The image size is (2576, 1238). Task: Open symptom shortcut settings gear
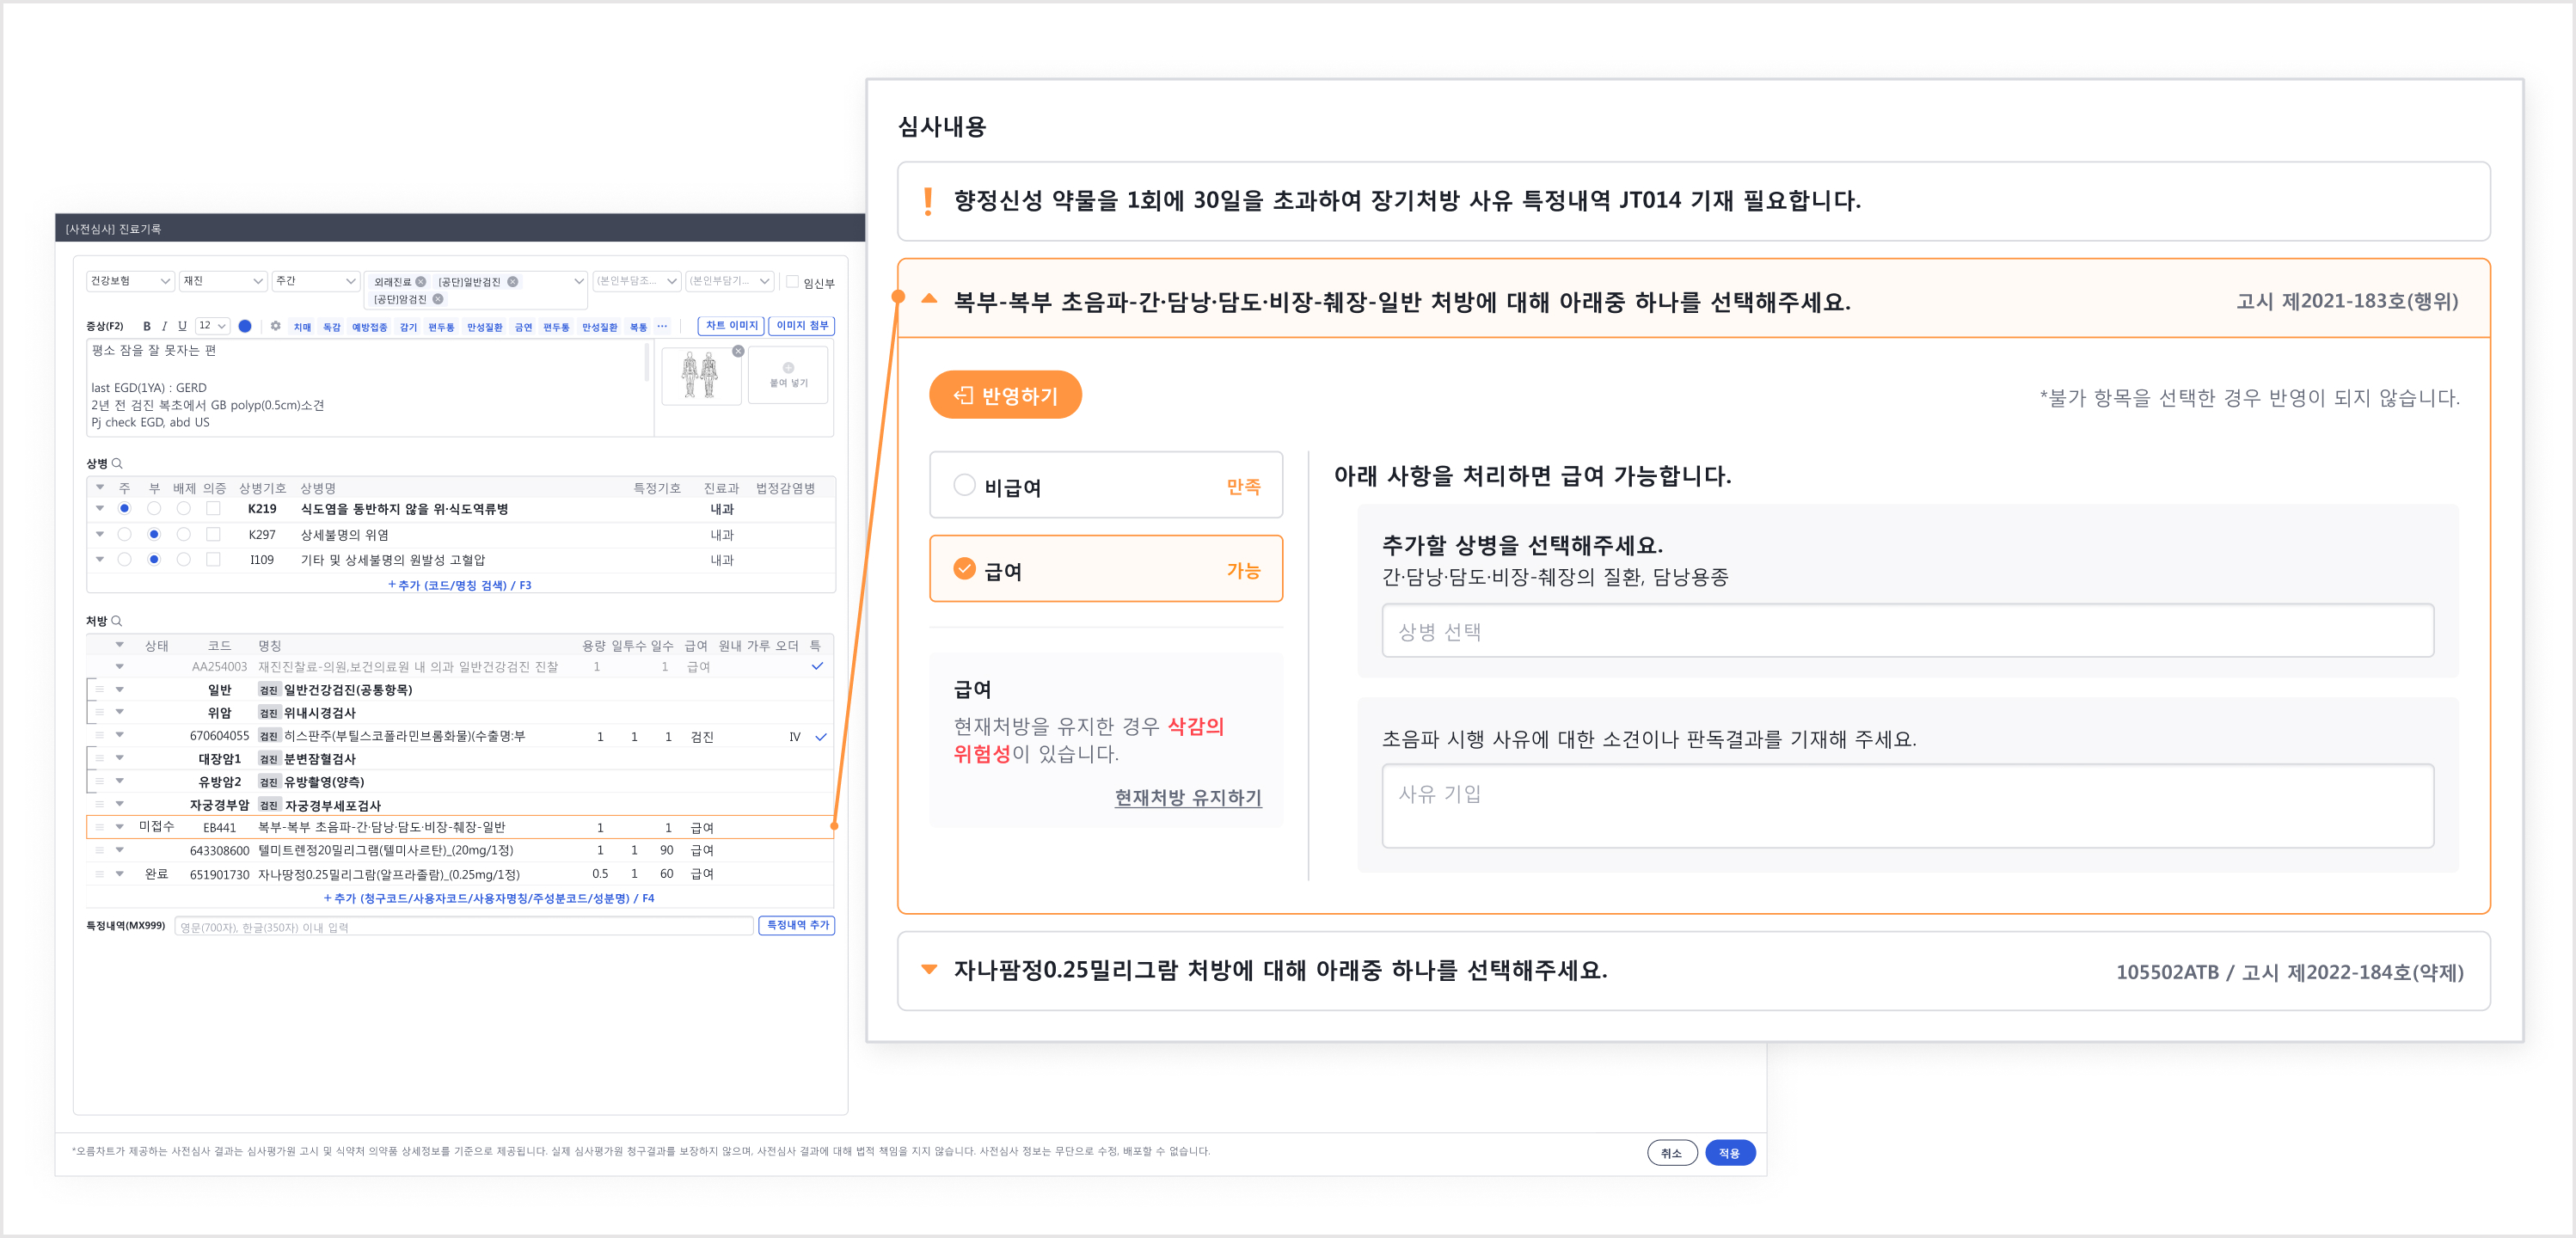click(x=275, y=326)
